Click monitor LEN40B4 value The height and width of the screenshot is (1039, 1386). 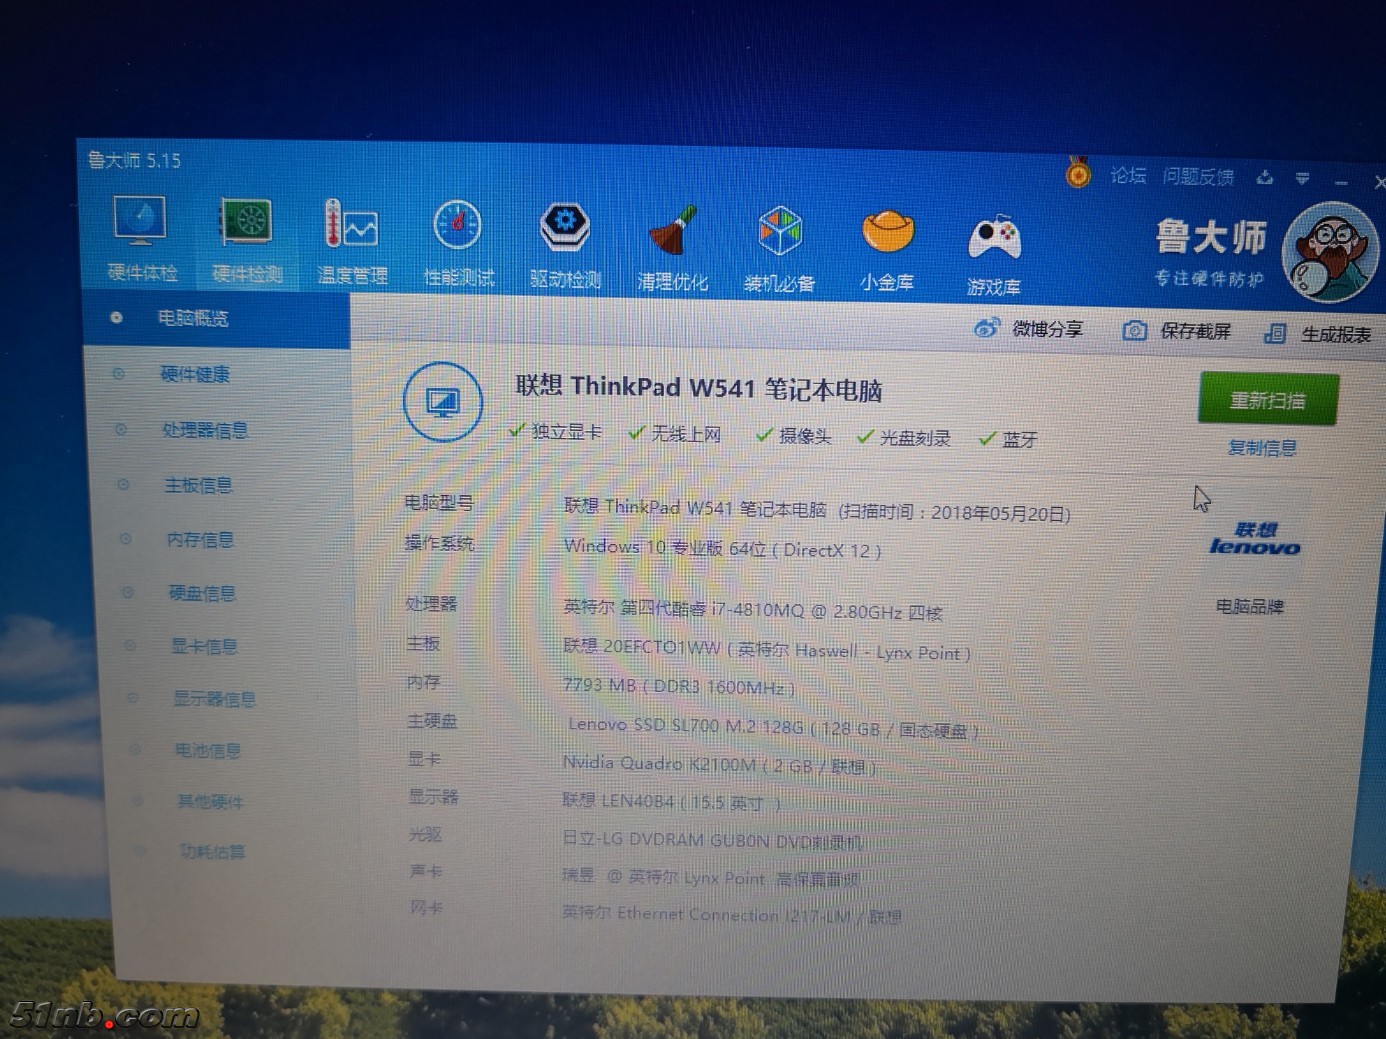pos(672,801)
